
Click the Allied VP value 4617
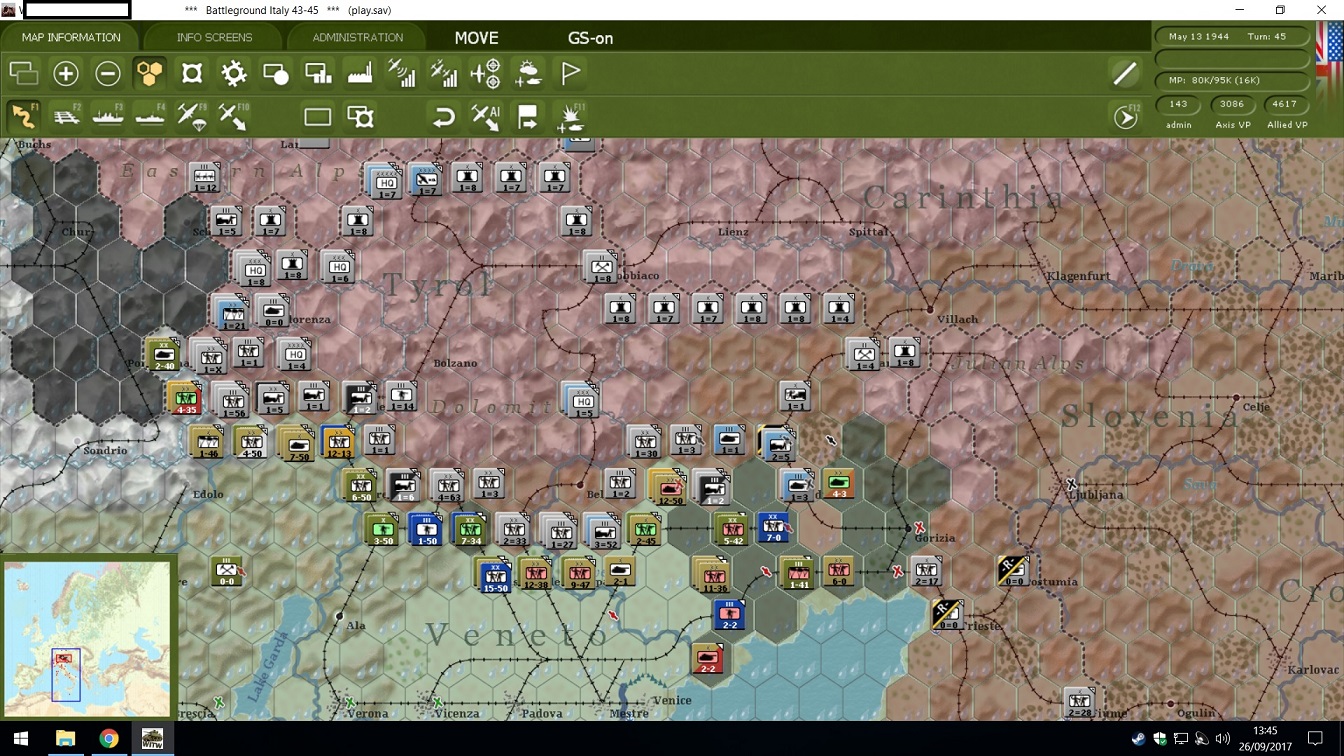click(x=1285, y=104)
